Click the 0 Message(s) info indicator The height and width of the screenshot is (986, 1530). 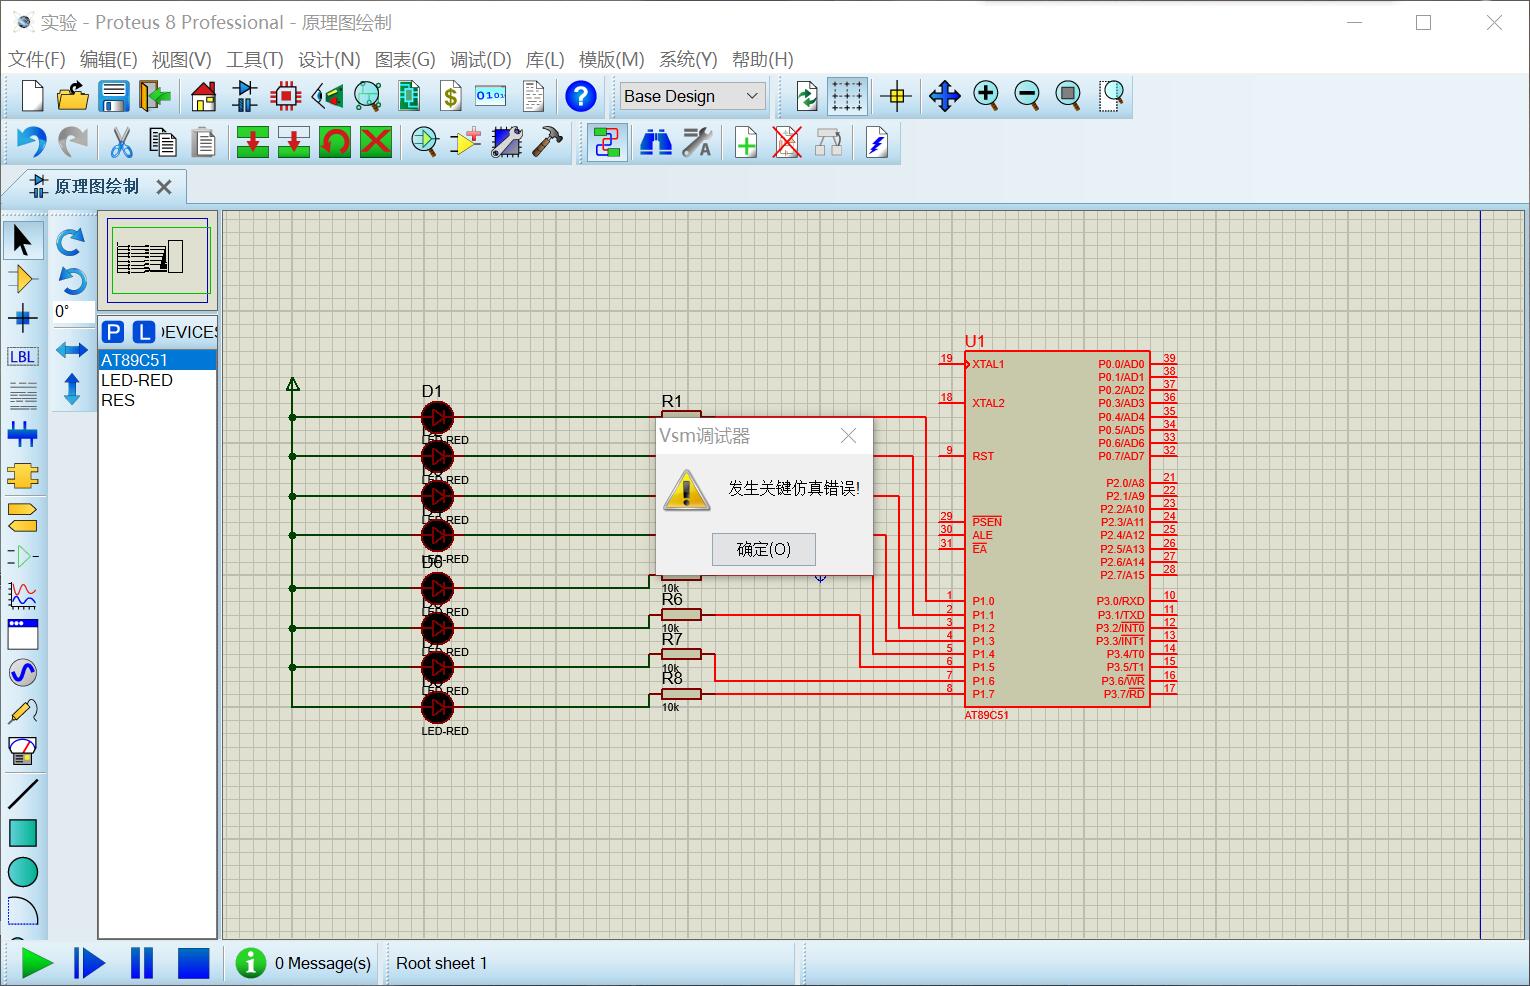[x=304, y=963]
